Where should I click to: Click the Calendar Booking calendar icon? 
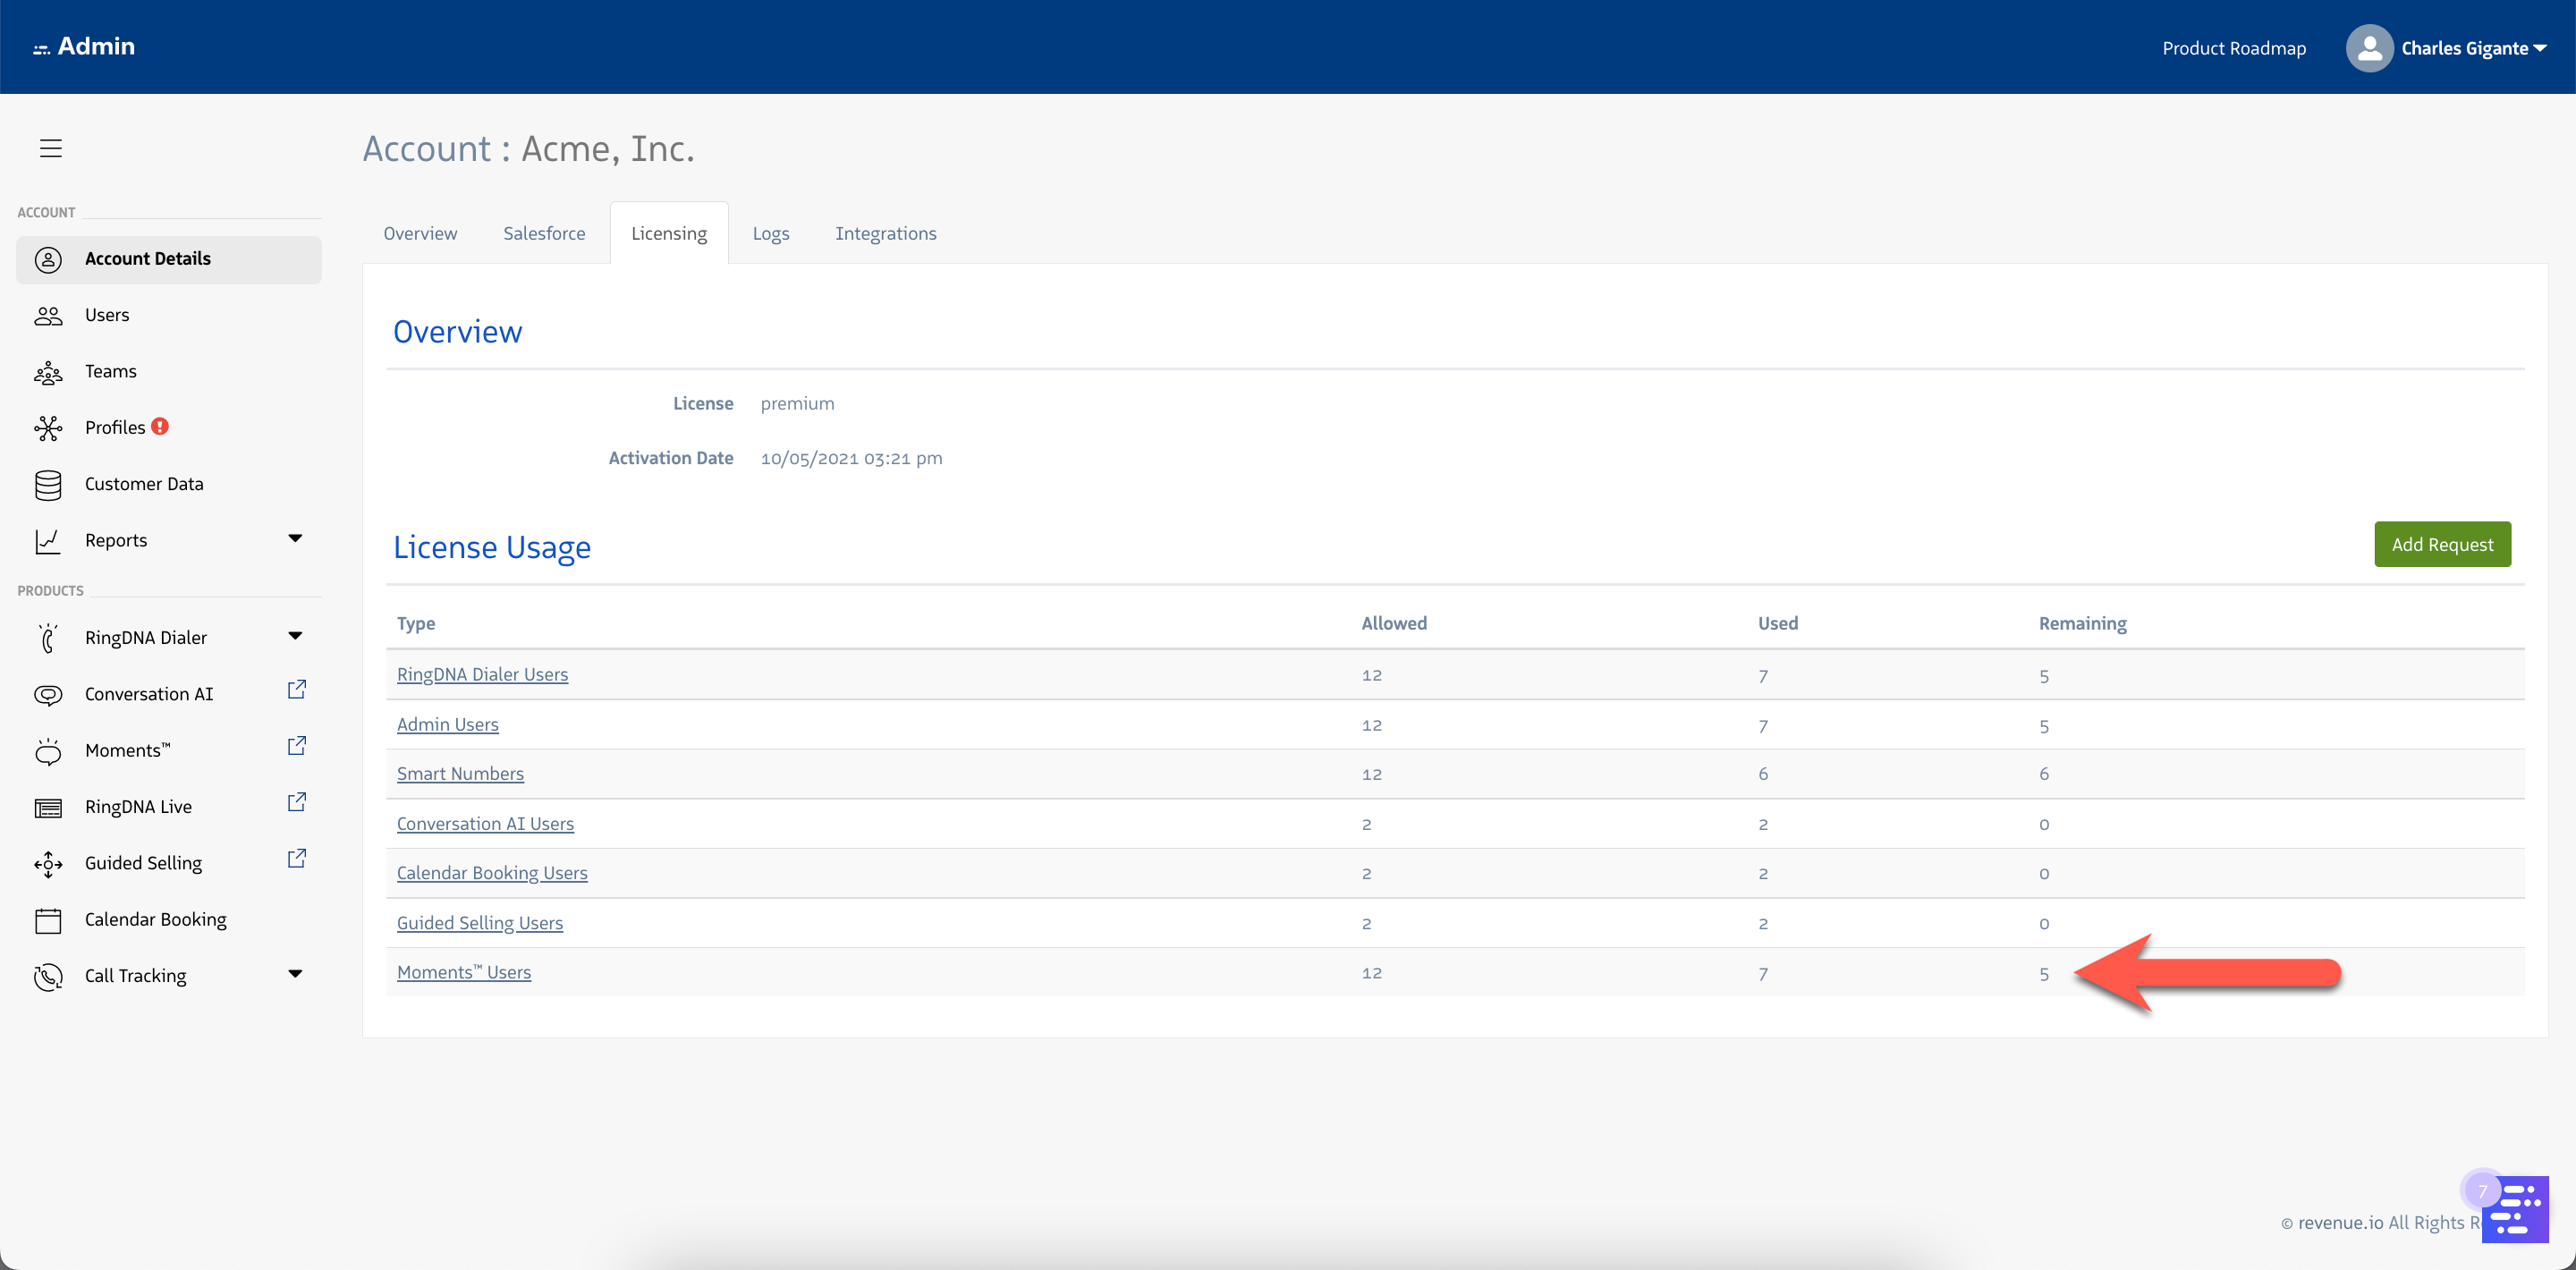tap(48, 920)
